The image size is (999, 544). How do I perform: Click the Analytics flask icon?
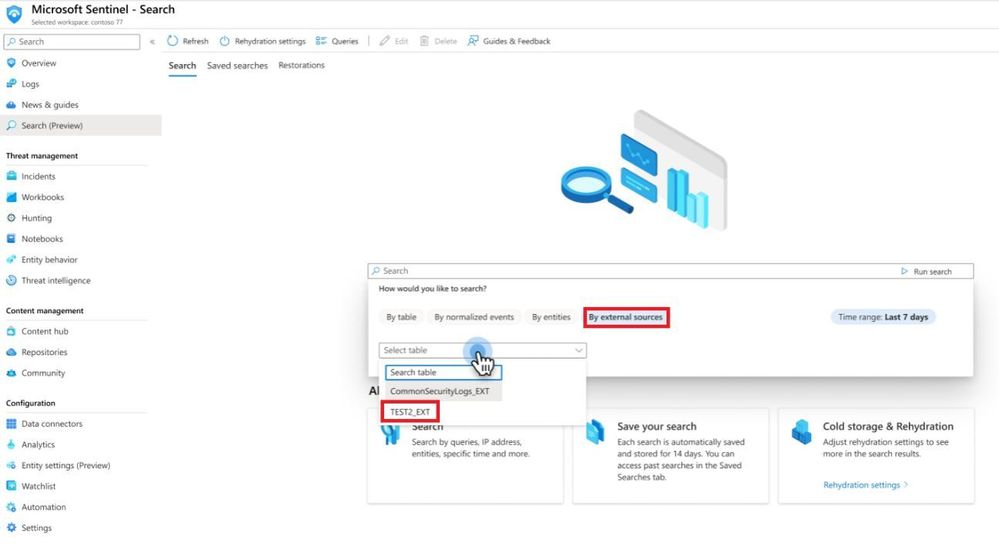[11, 445]
